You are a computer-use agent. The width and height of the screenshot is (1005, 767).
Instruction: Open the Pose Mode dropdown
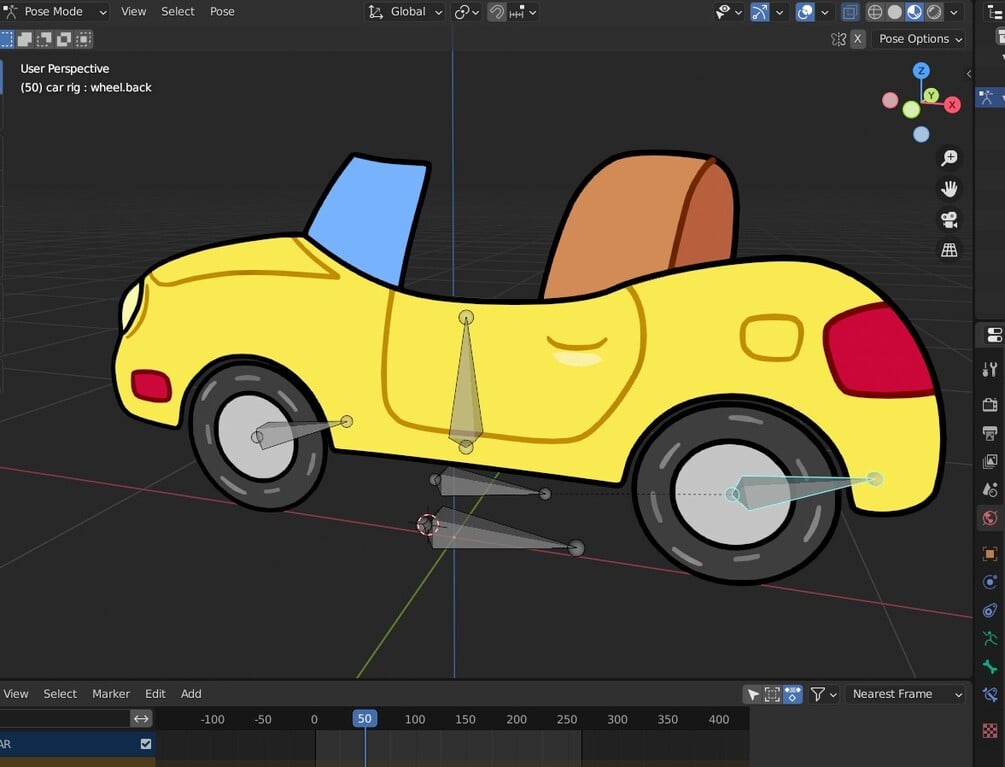coord(56,12)
